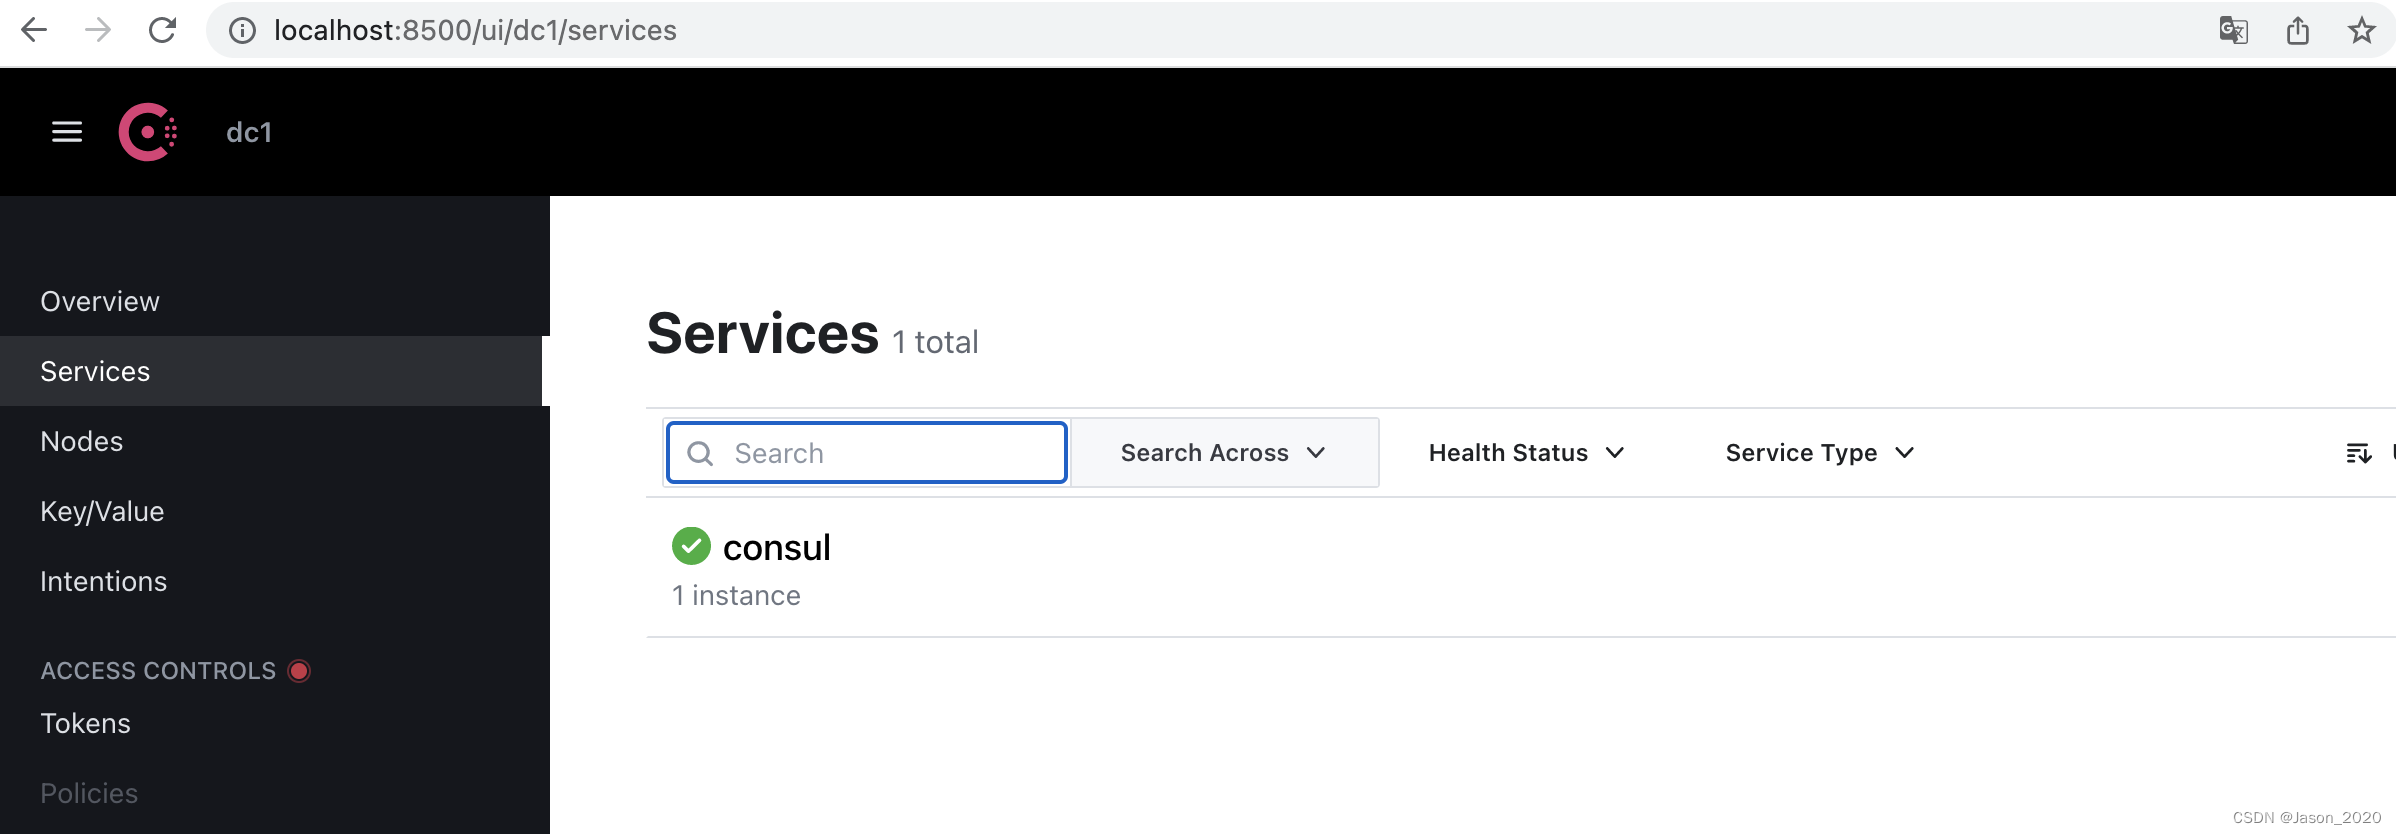This screenshot has width=2396, height=834.
Task: Open the browser share icon
Action: pos(2297,31)
